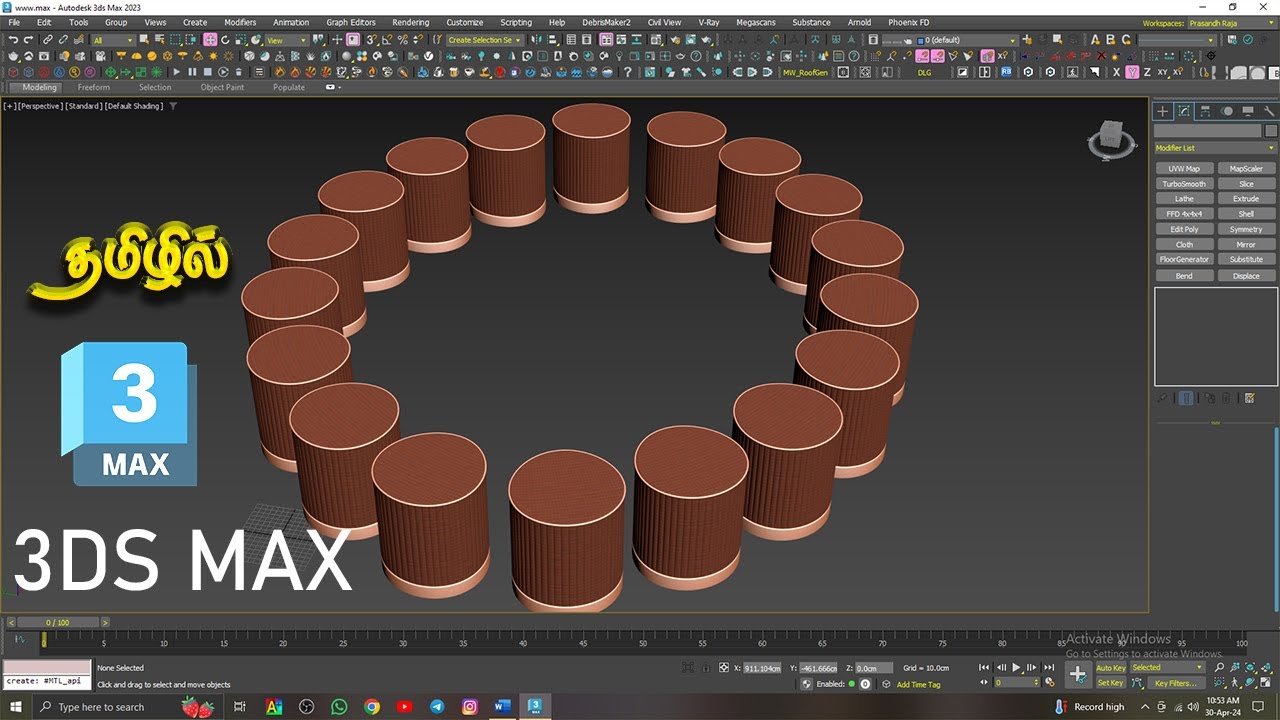Open the View reference coordinate dropdown

[288, 40]
